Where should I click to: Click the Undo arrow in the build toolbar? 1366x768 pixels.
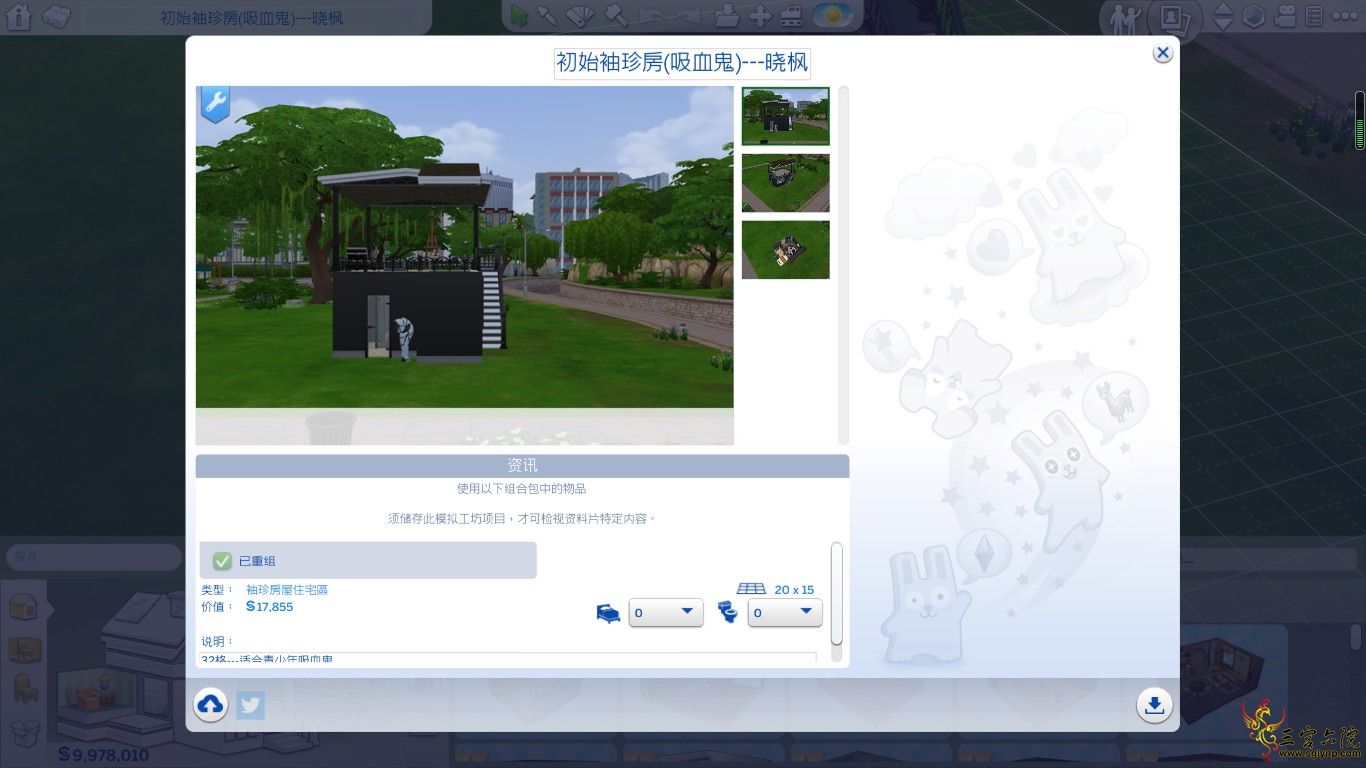652,17
